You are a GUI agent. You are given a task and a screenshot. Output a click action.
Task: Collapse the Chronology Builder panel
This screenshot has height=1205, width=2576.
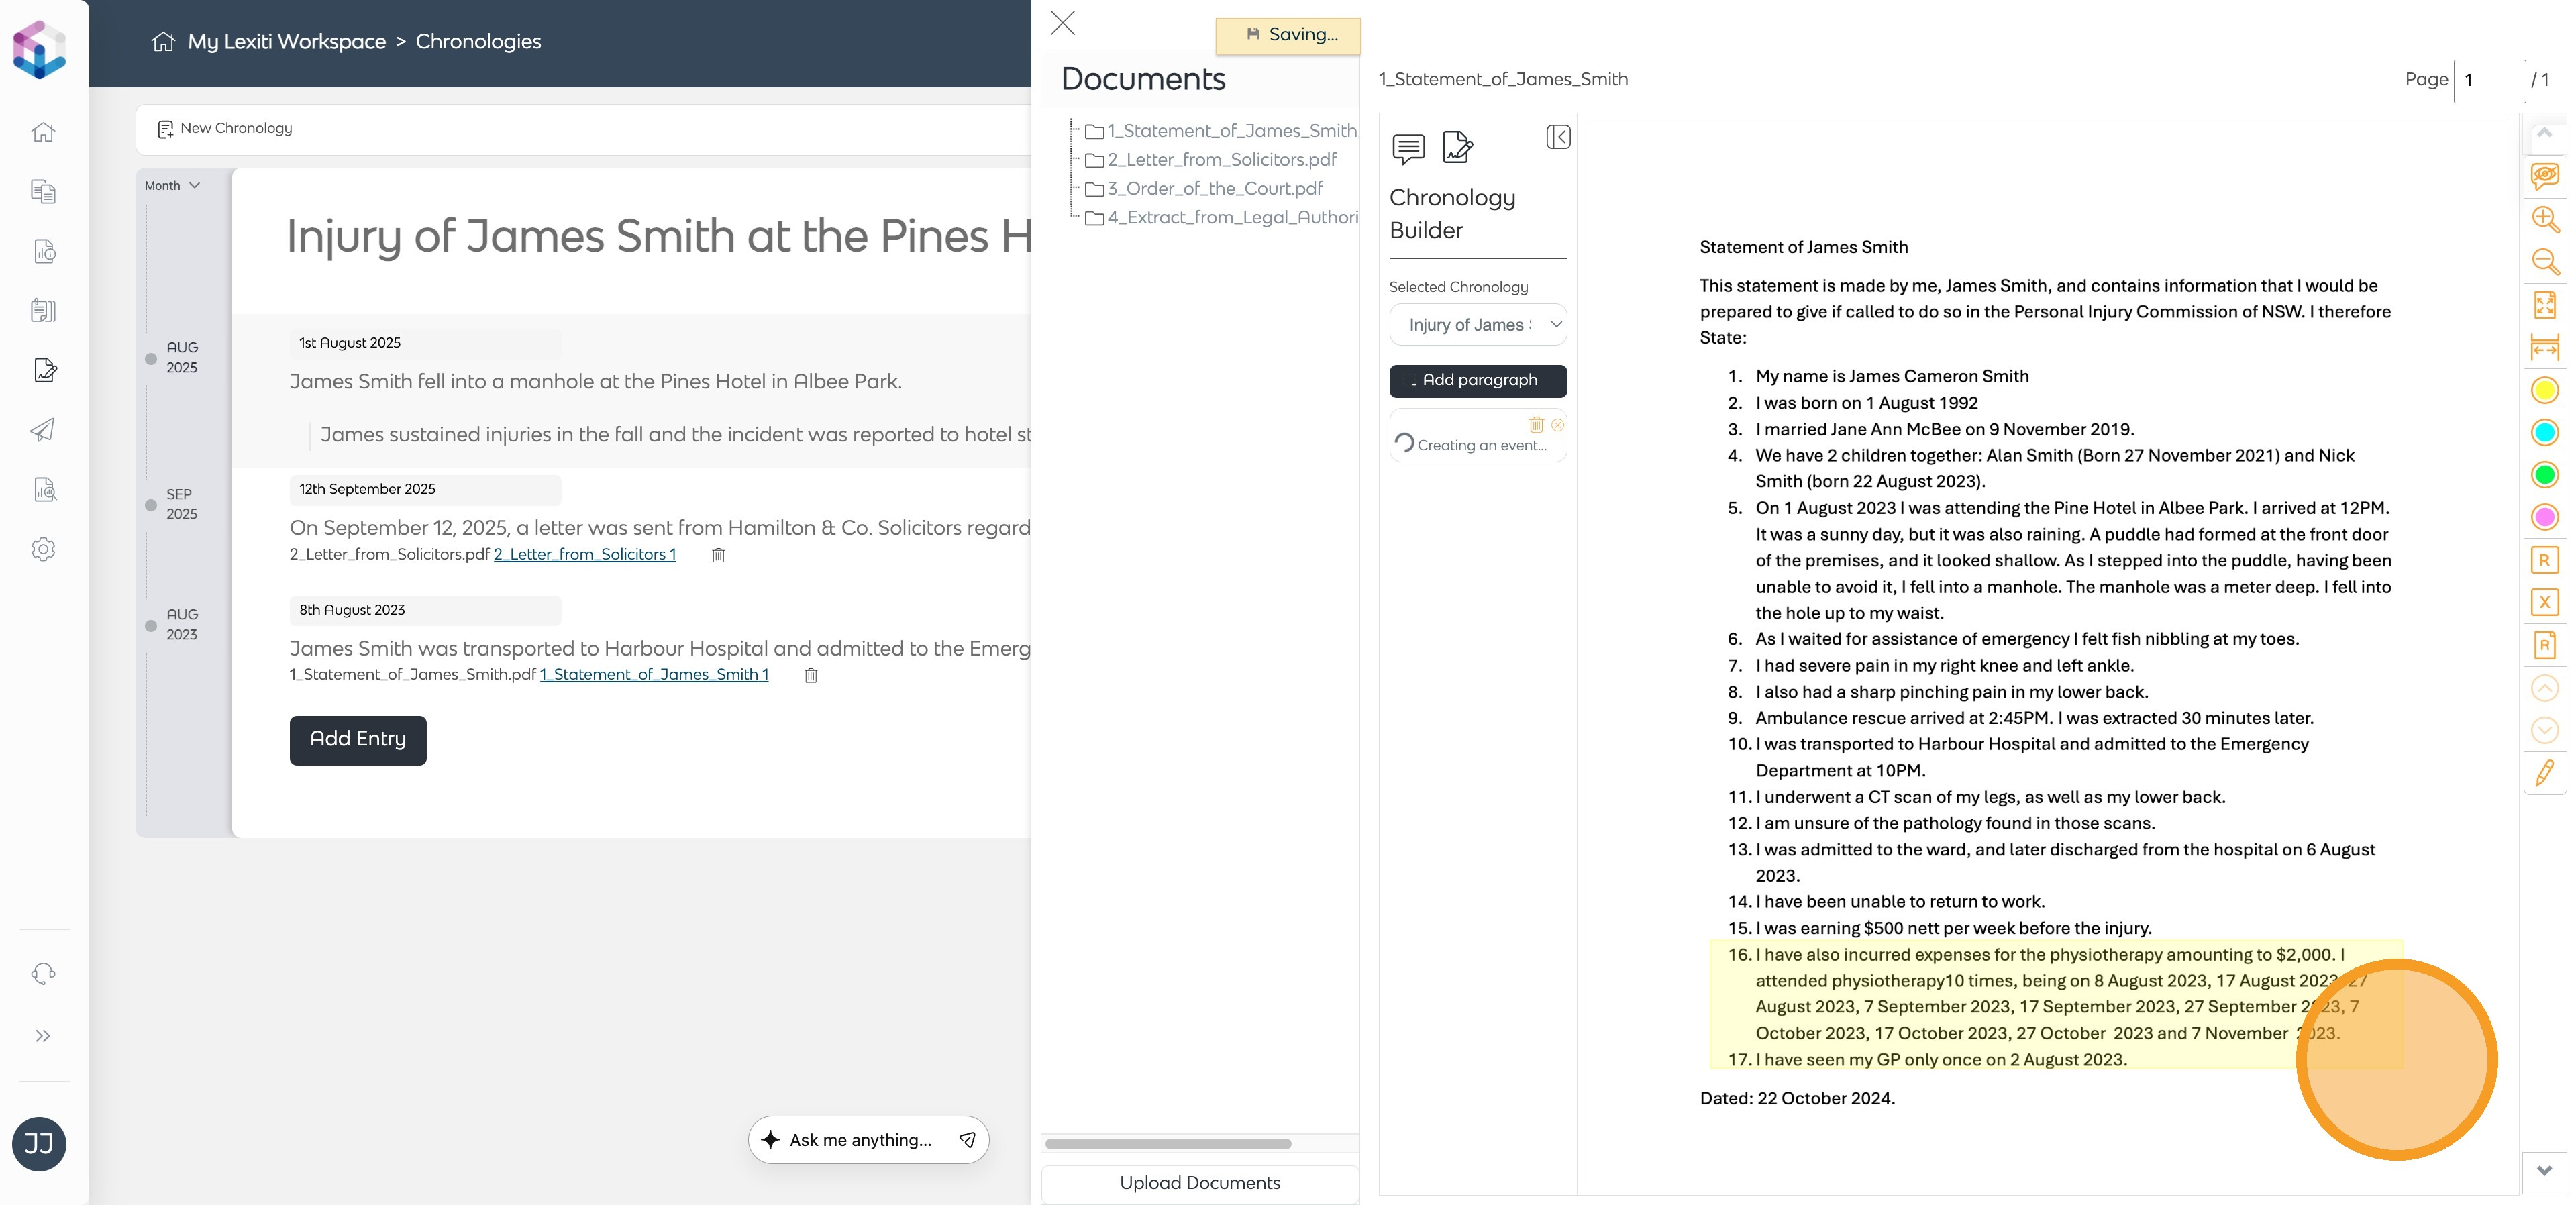(1557, 137)
